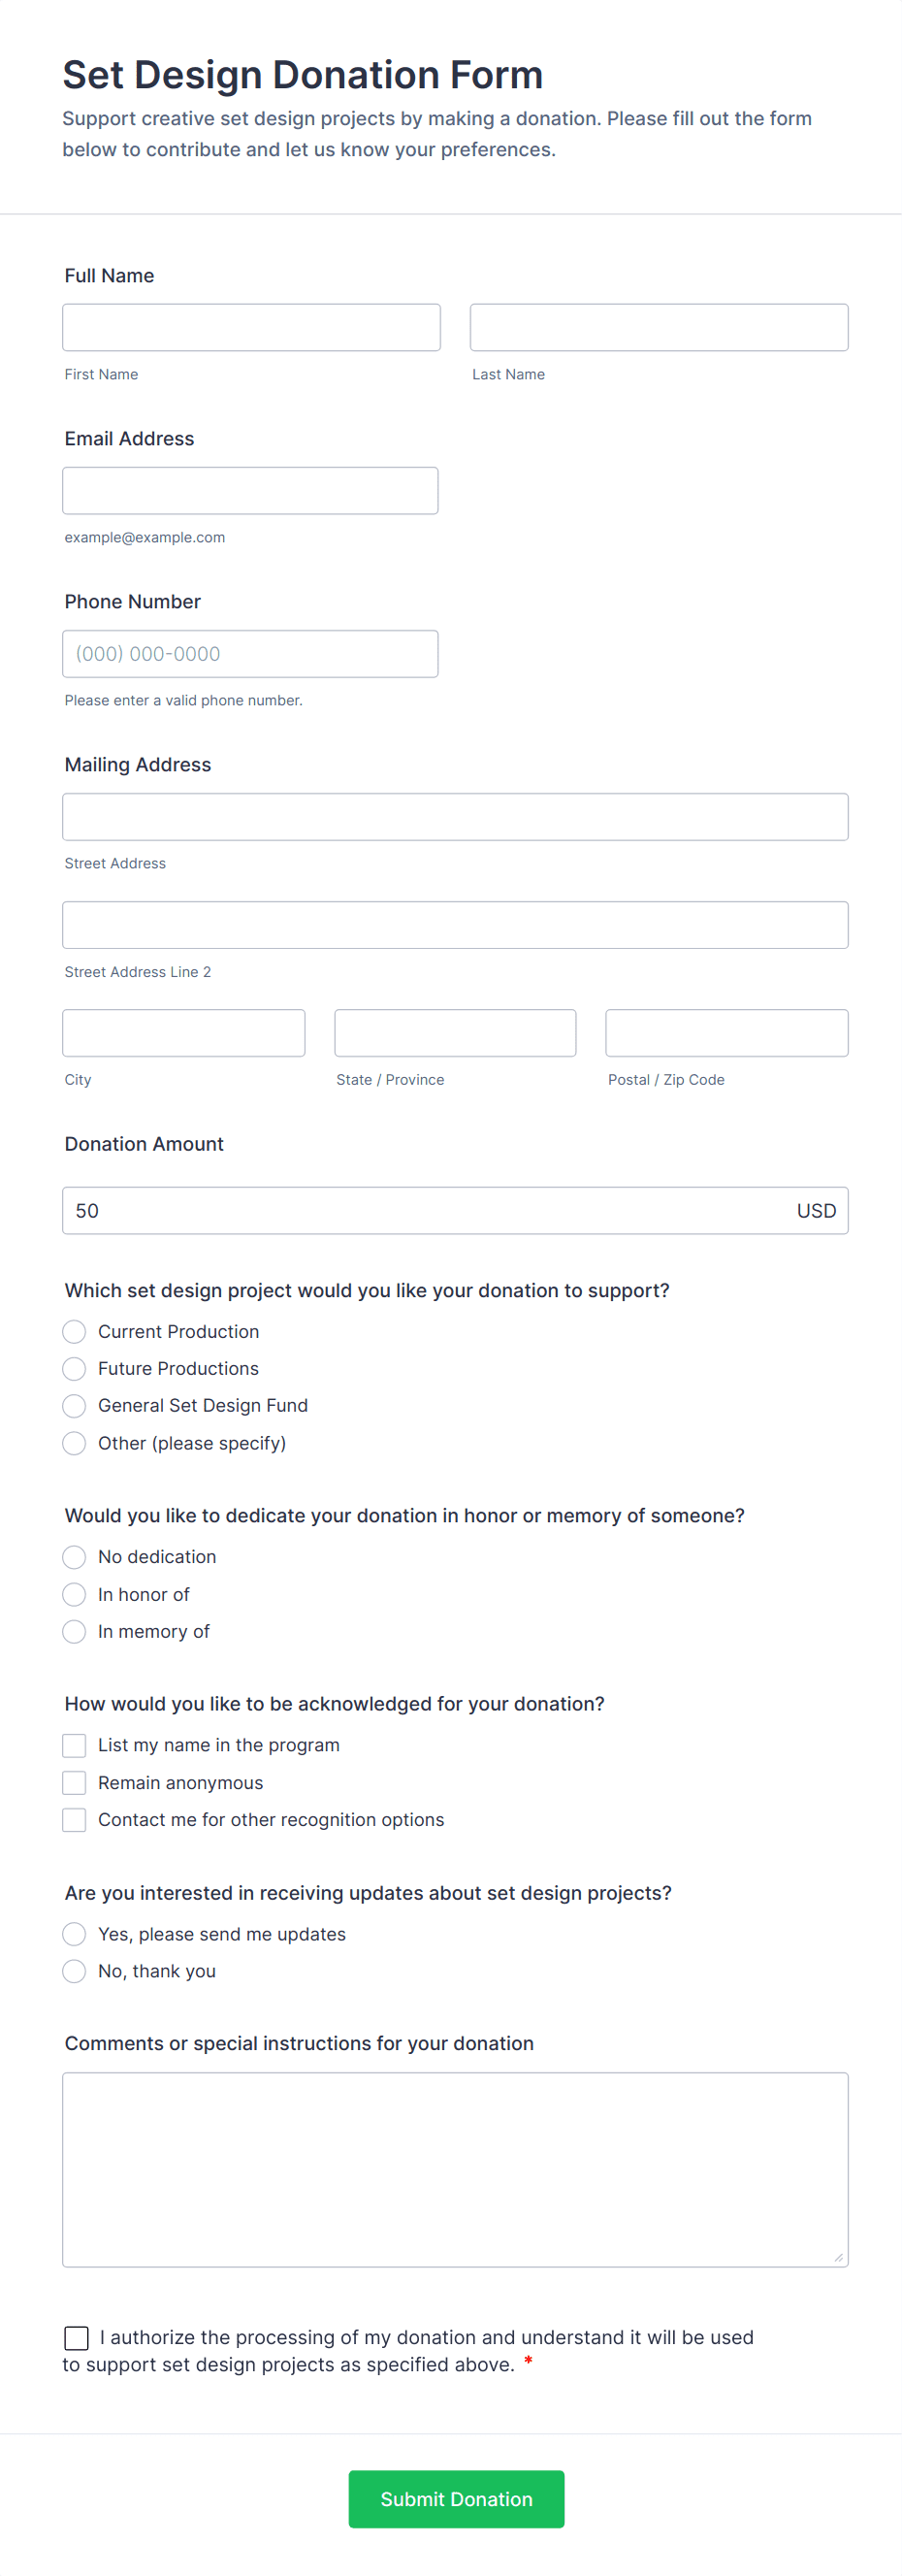Select Other (please specify) radio button
The width and height of the screenshot is (902, 2576).
click(74, 1443)
